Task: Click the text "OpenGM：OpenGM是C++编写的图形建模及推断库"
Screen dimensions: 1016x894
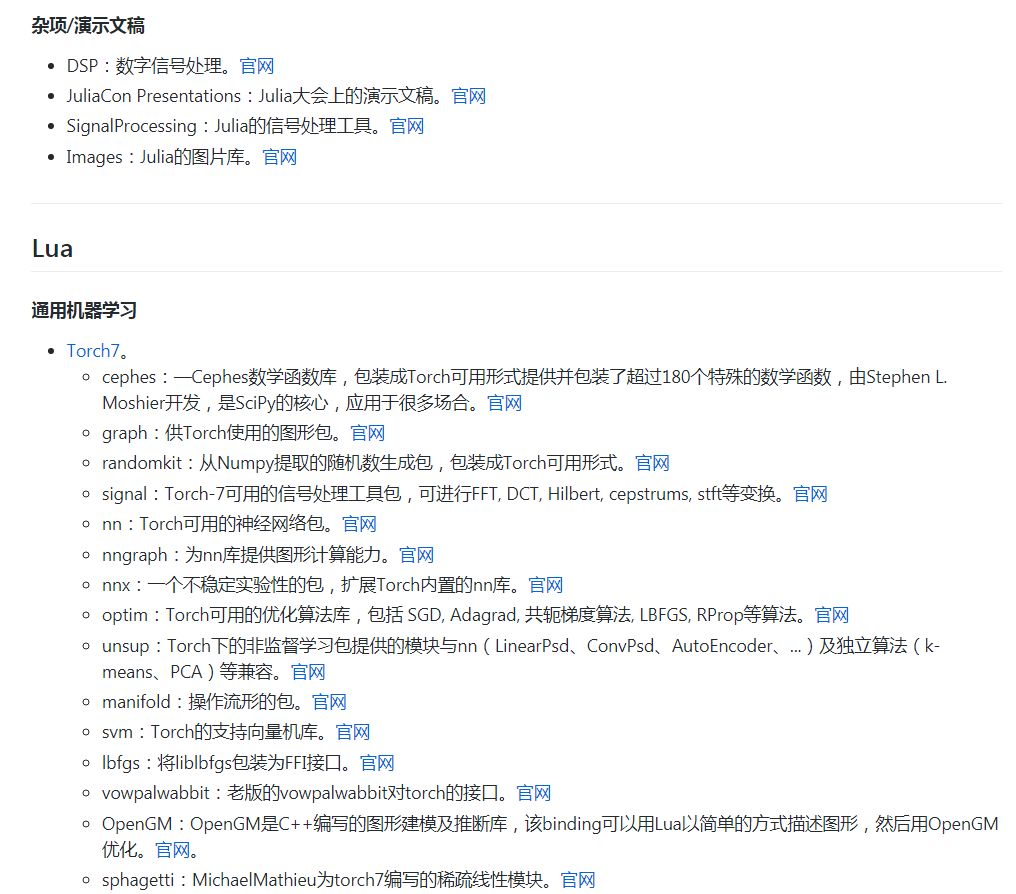Action: (x=305, y=824)
